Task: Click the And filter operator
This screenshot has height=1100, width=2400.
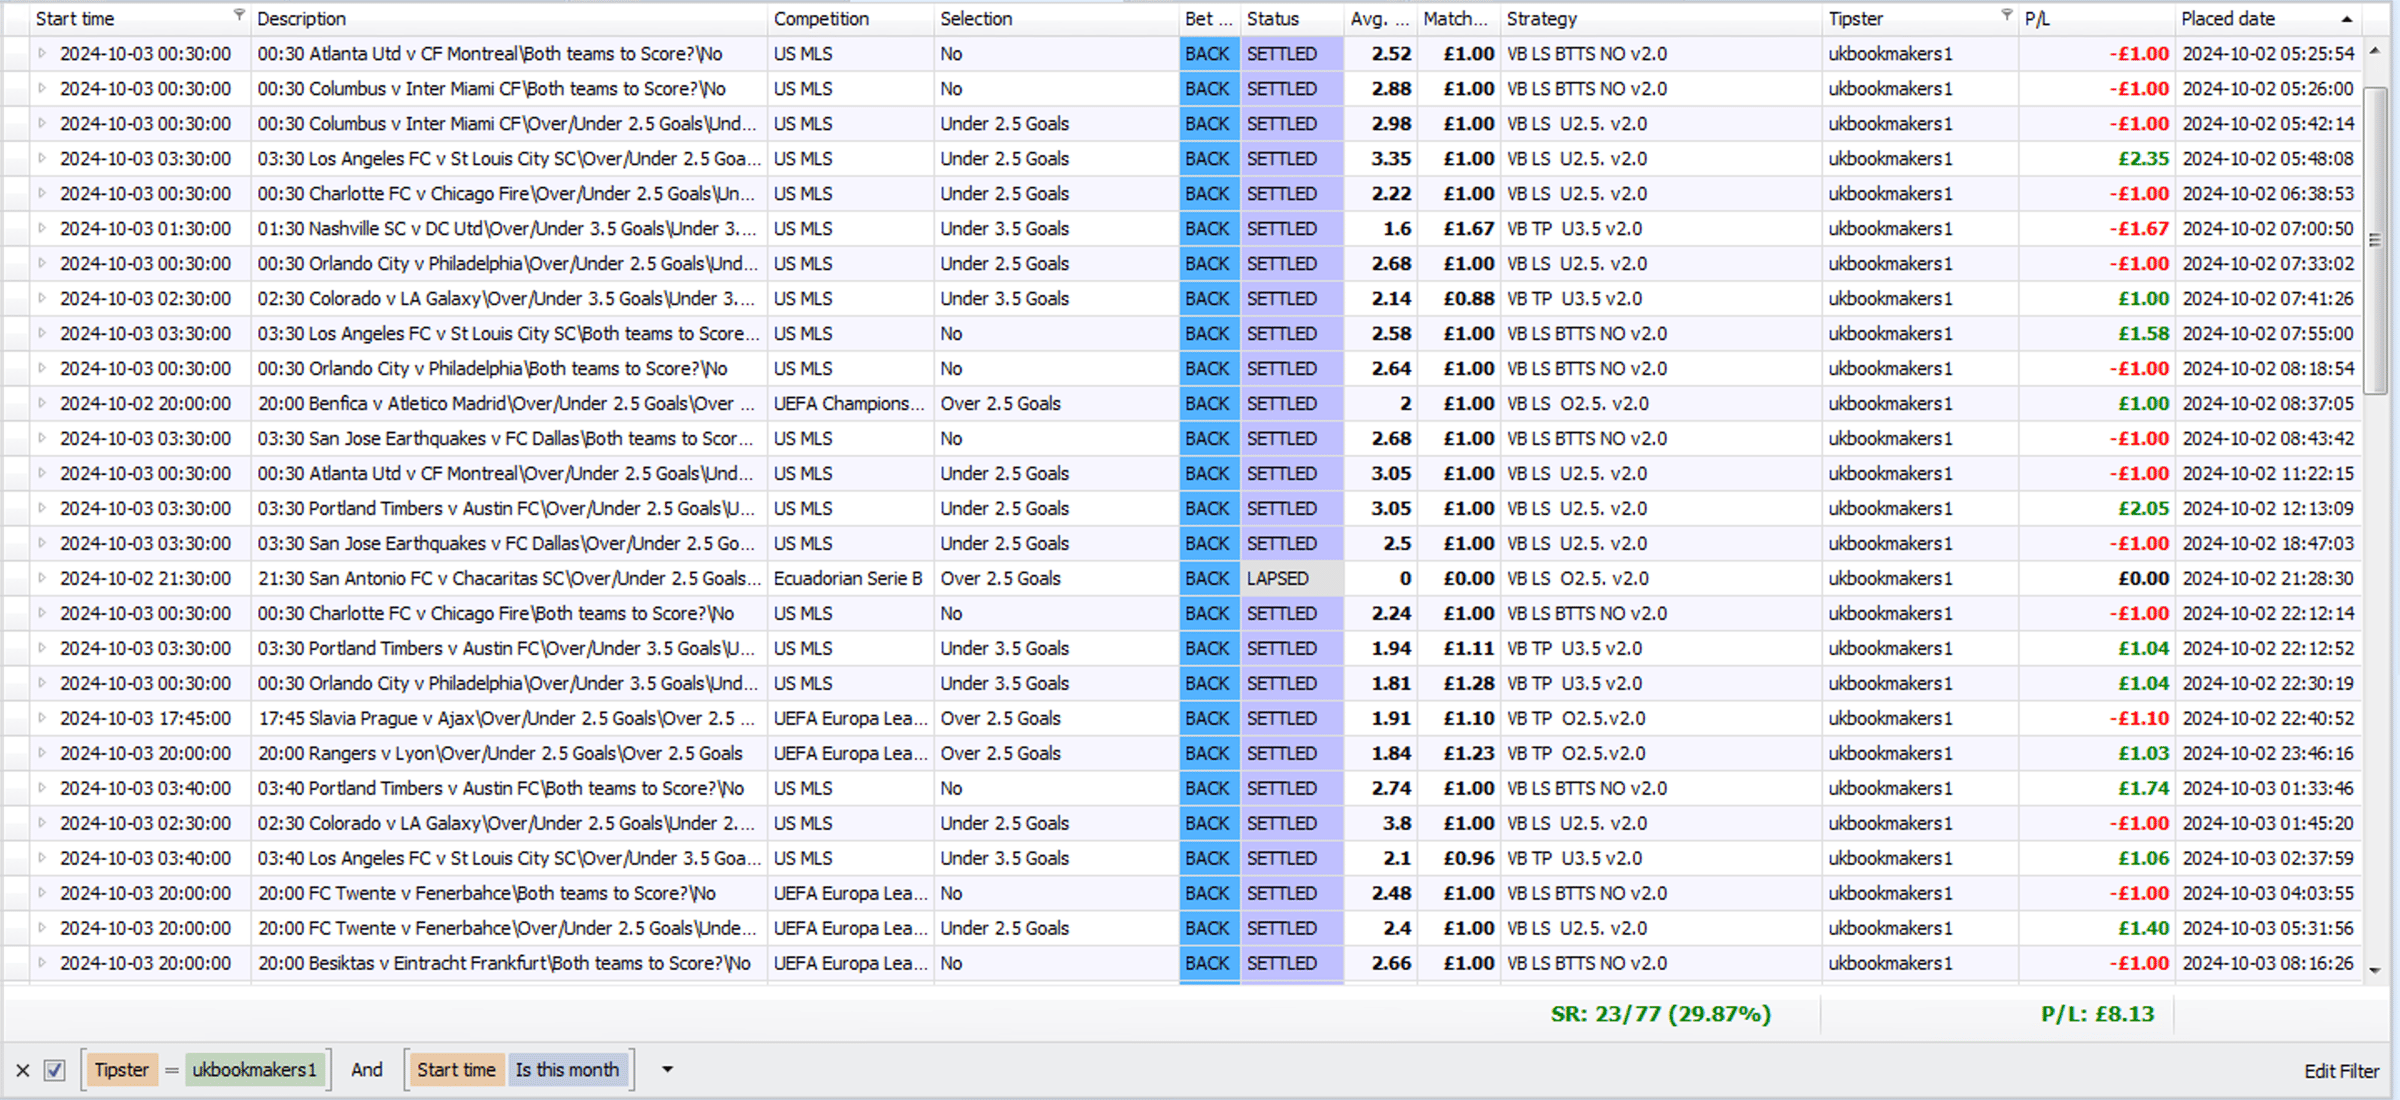Action: [366, 1070]
